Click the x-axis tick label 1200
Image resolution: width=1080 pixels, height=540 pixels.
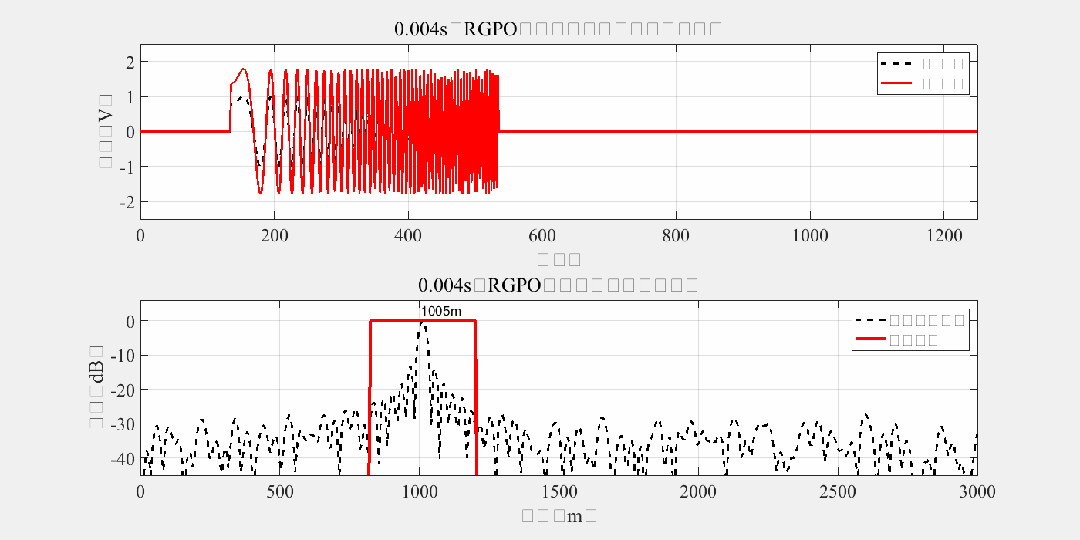click(944, 235)
